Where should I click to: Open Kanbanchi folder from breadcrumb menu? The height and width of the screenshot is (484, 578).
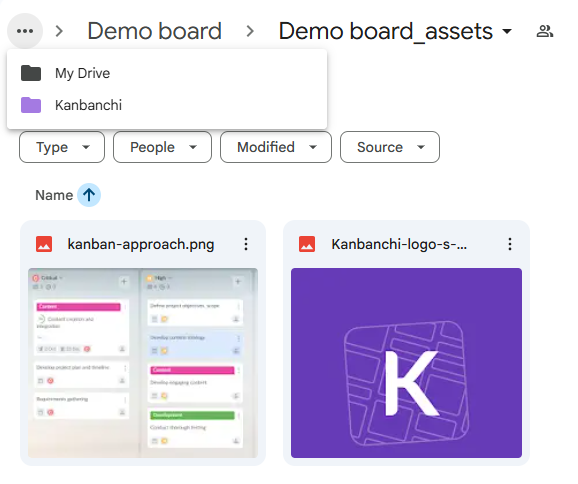point(167,105)
